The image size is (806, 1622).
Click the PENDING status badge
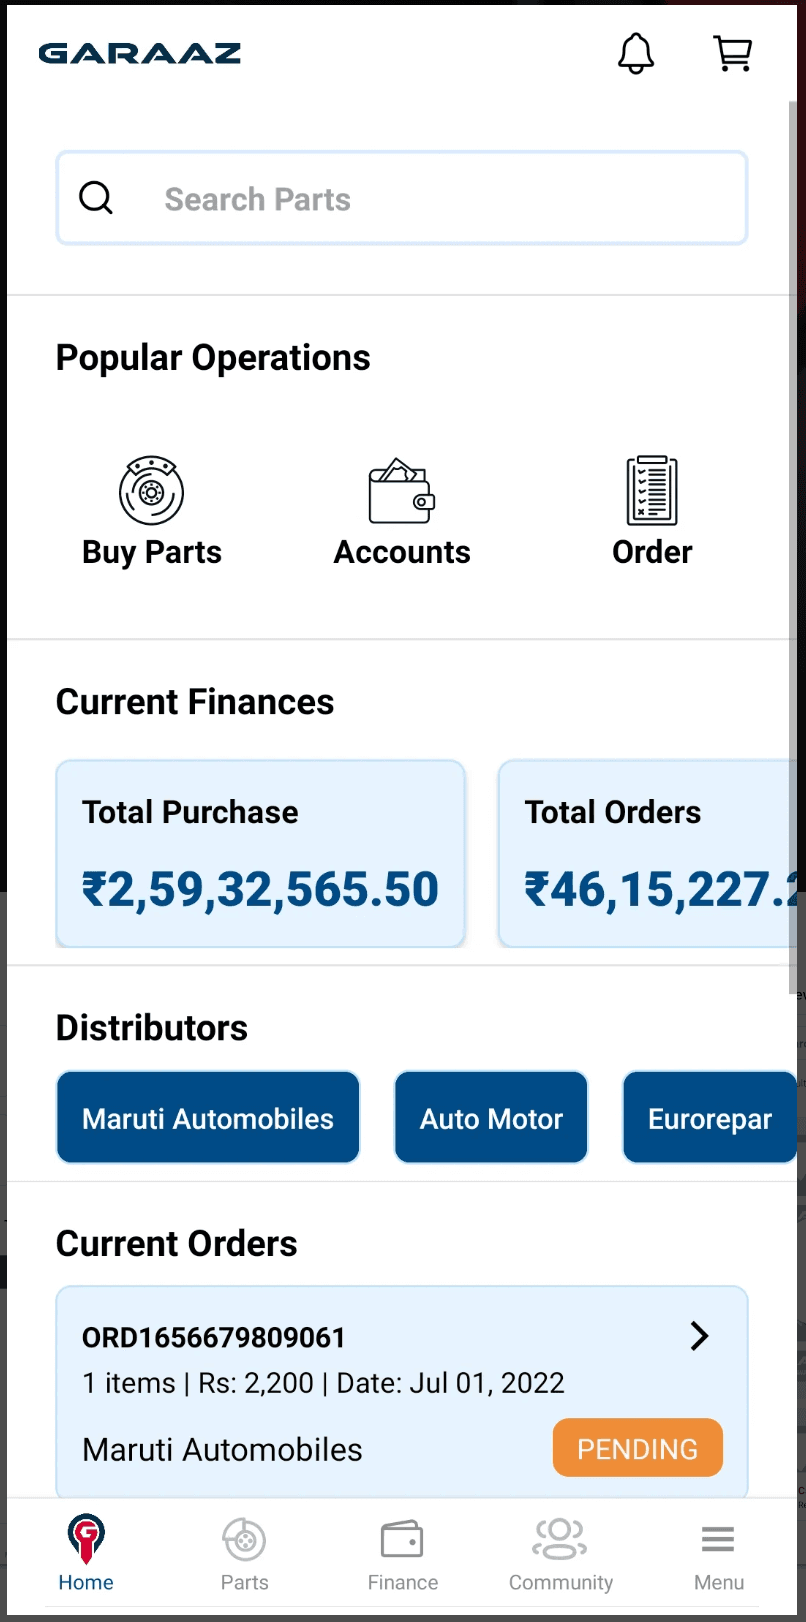[637, 1448]
